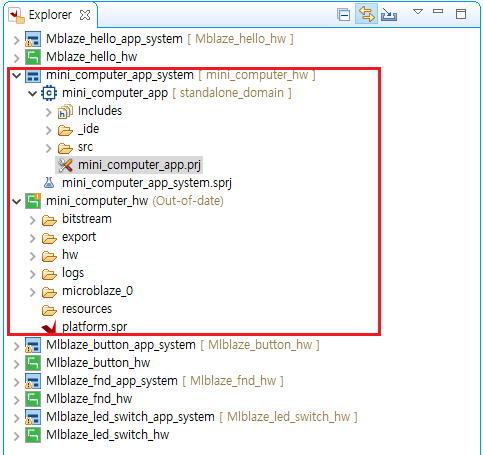
Task: Select Mlblaze_fnd_app_system project label
Action: coord(112,381)
